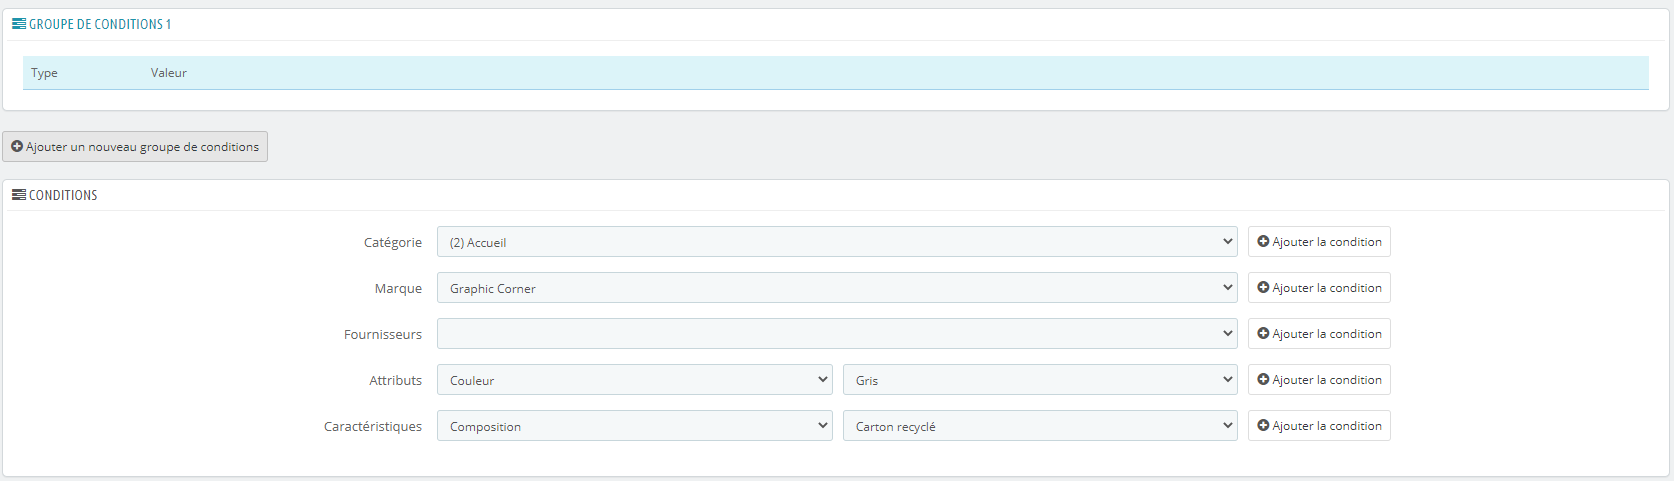
Task: Click the plus icon on the add new condition group button
Action: [x=17, y=146]
